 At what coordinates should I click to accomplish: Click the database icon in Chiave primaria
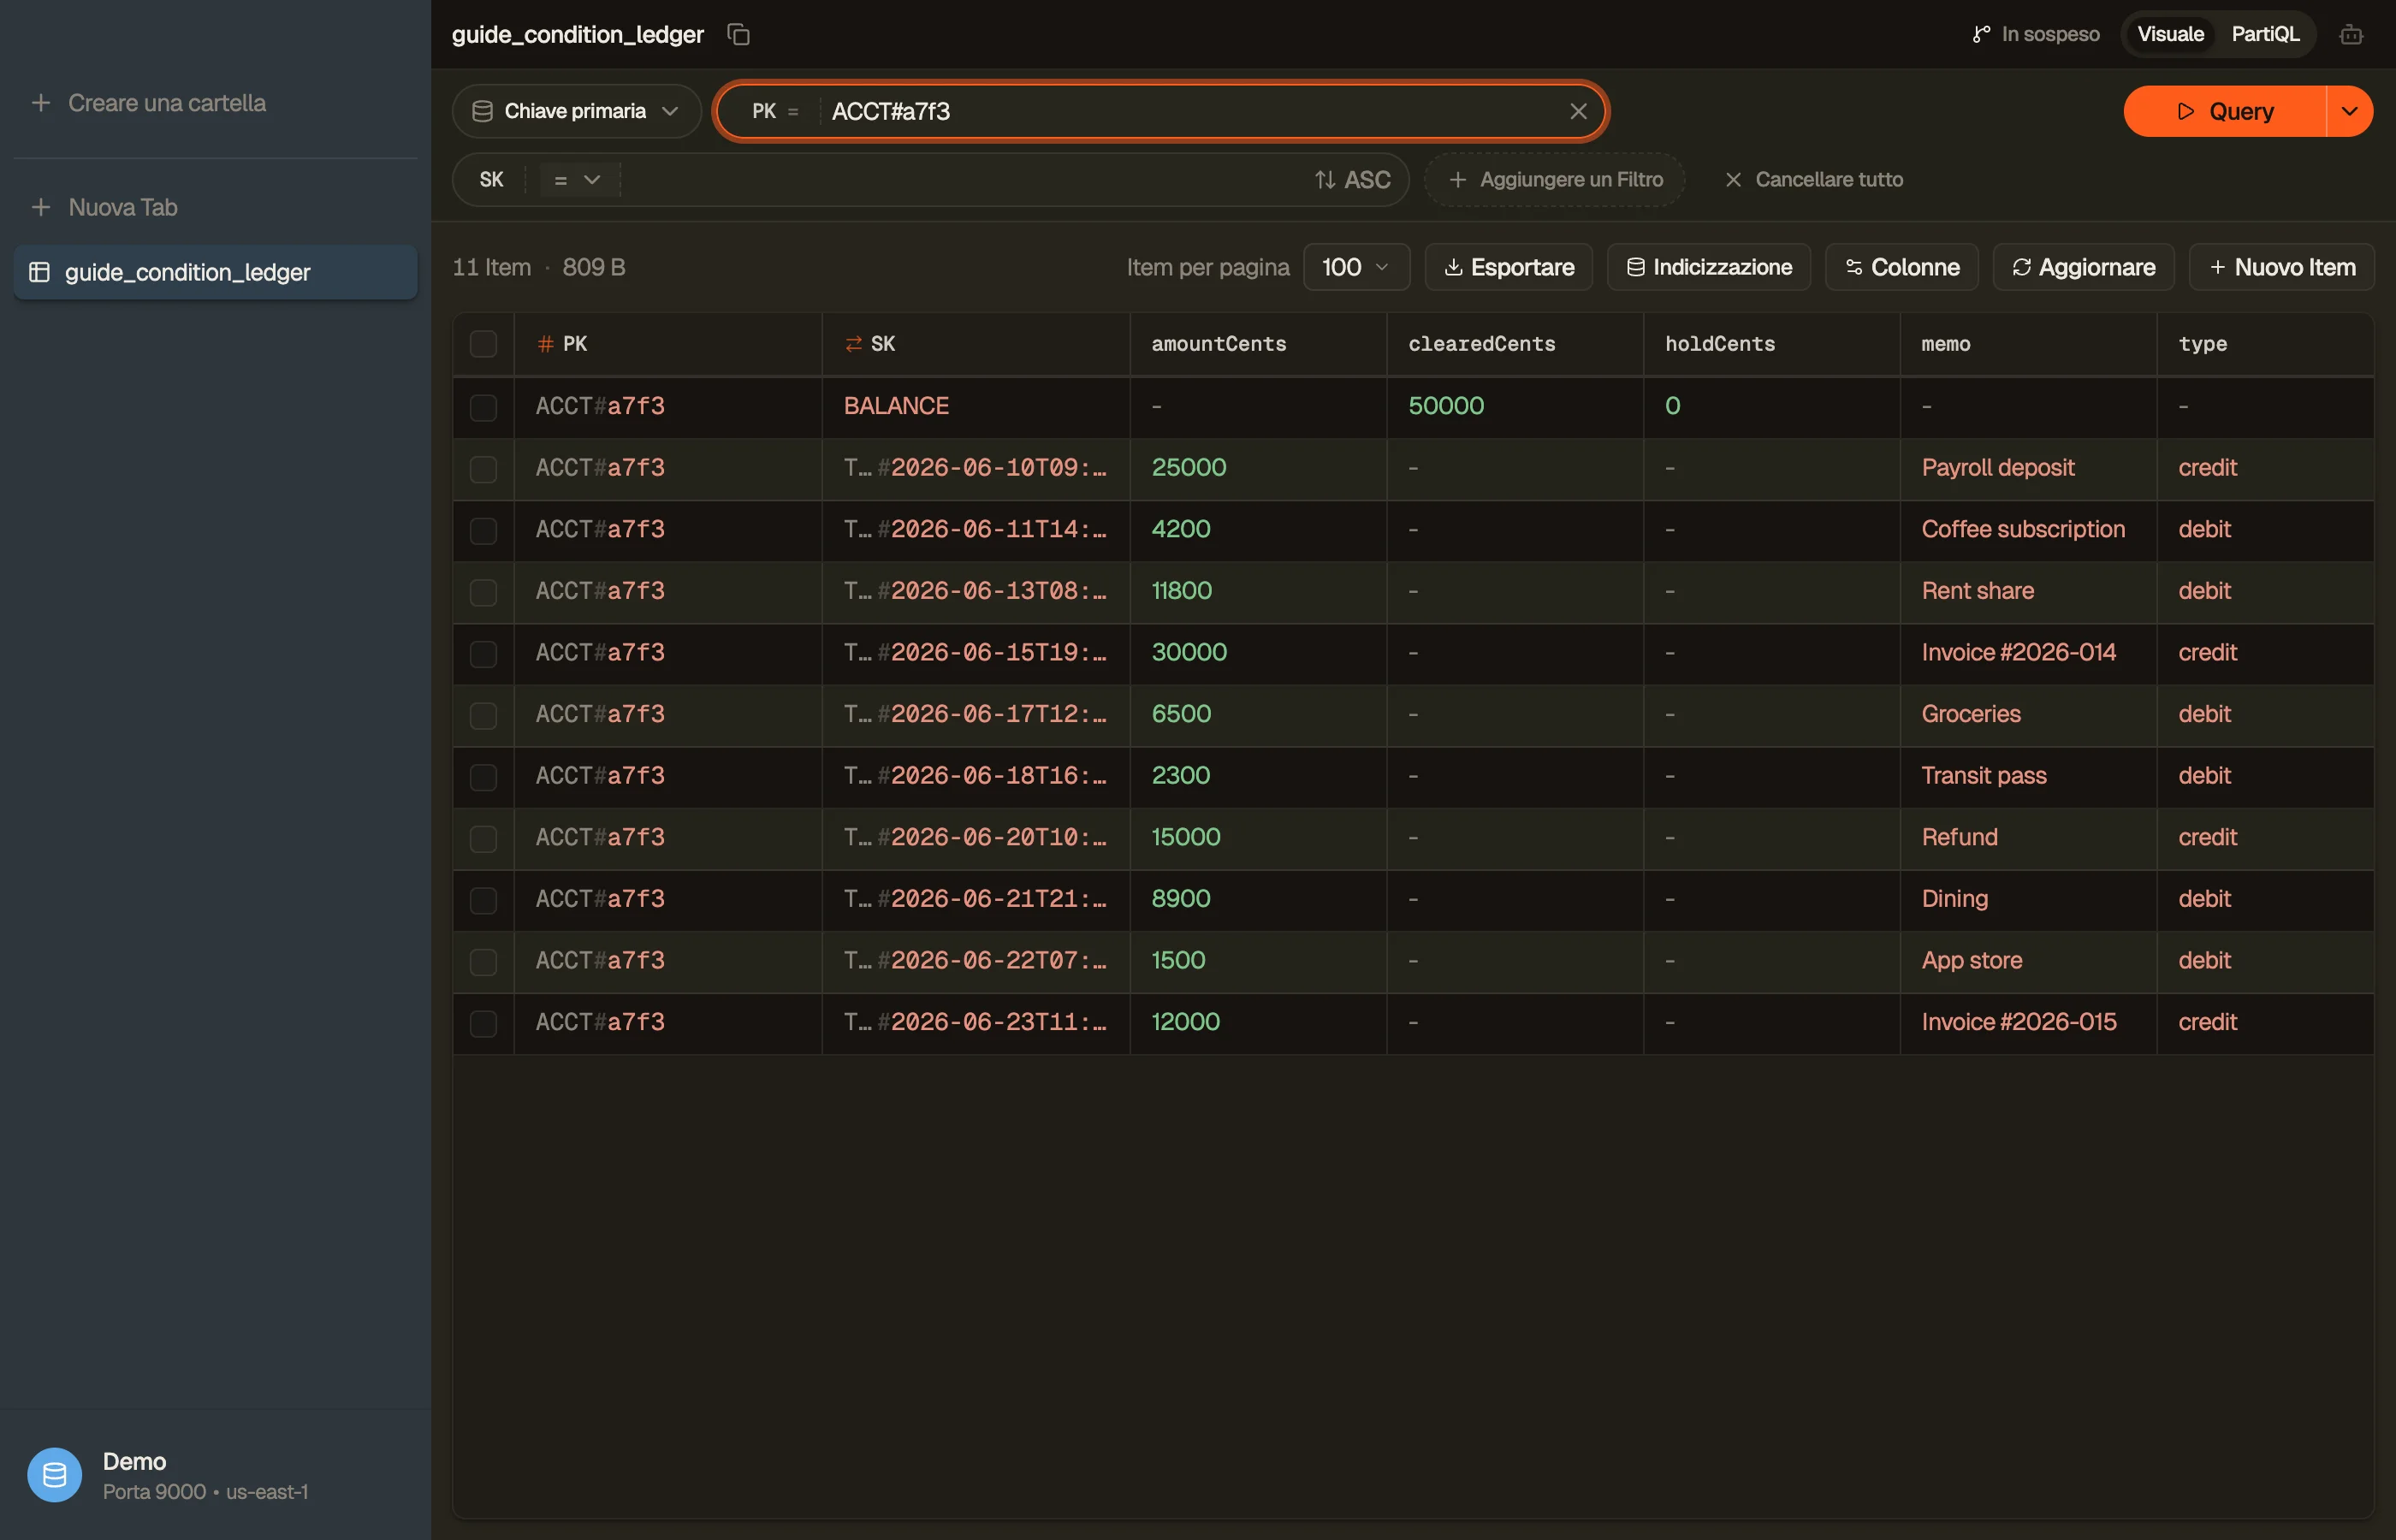click(482, 111)
